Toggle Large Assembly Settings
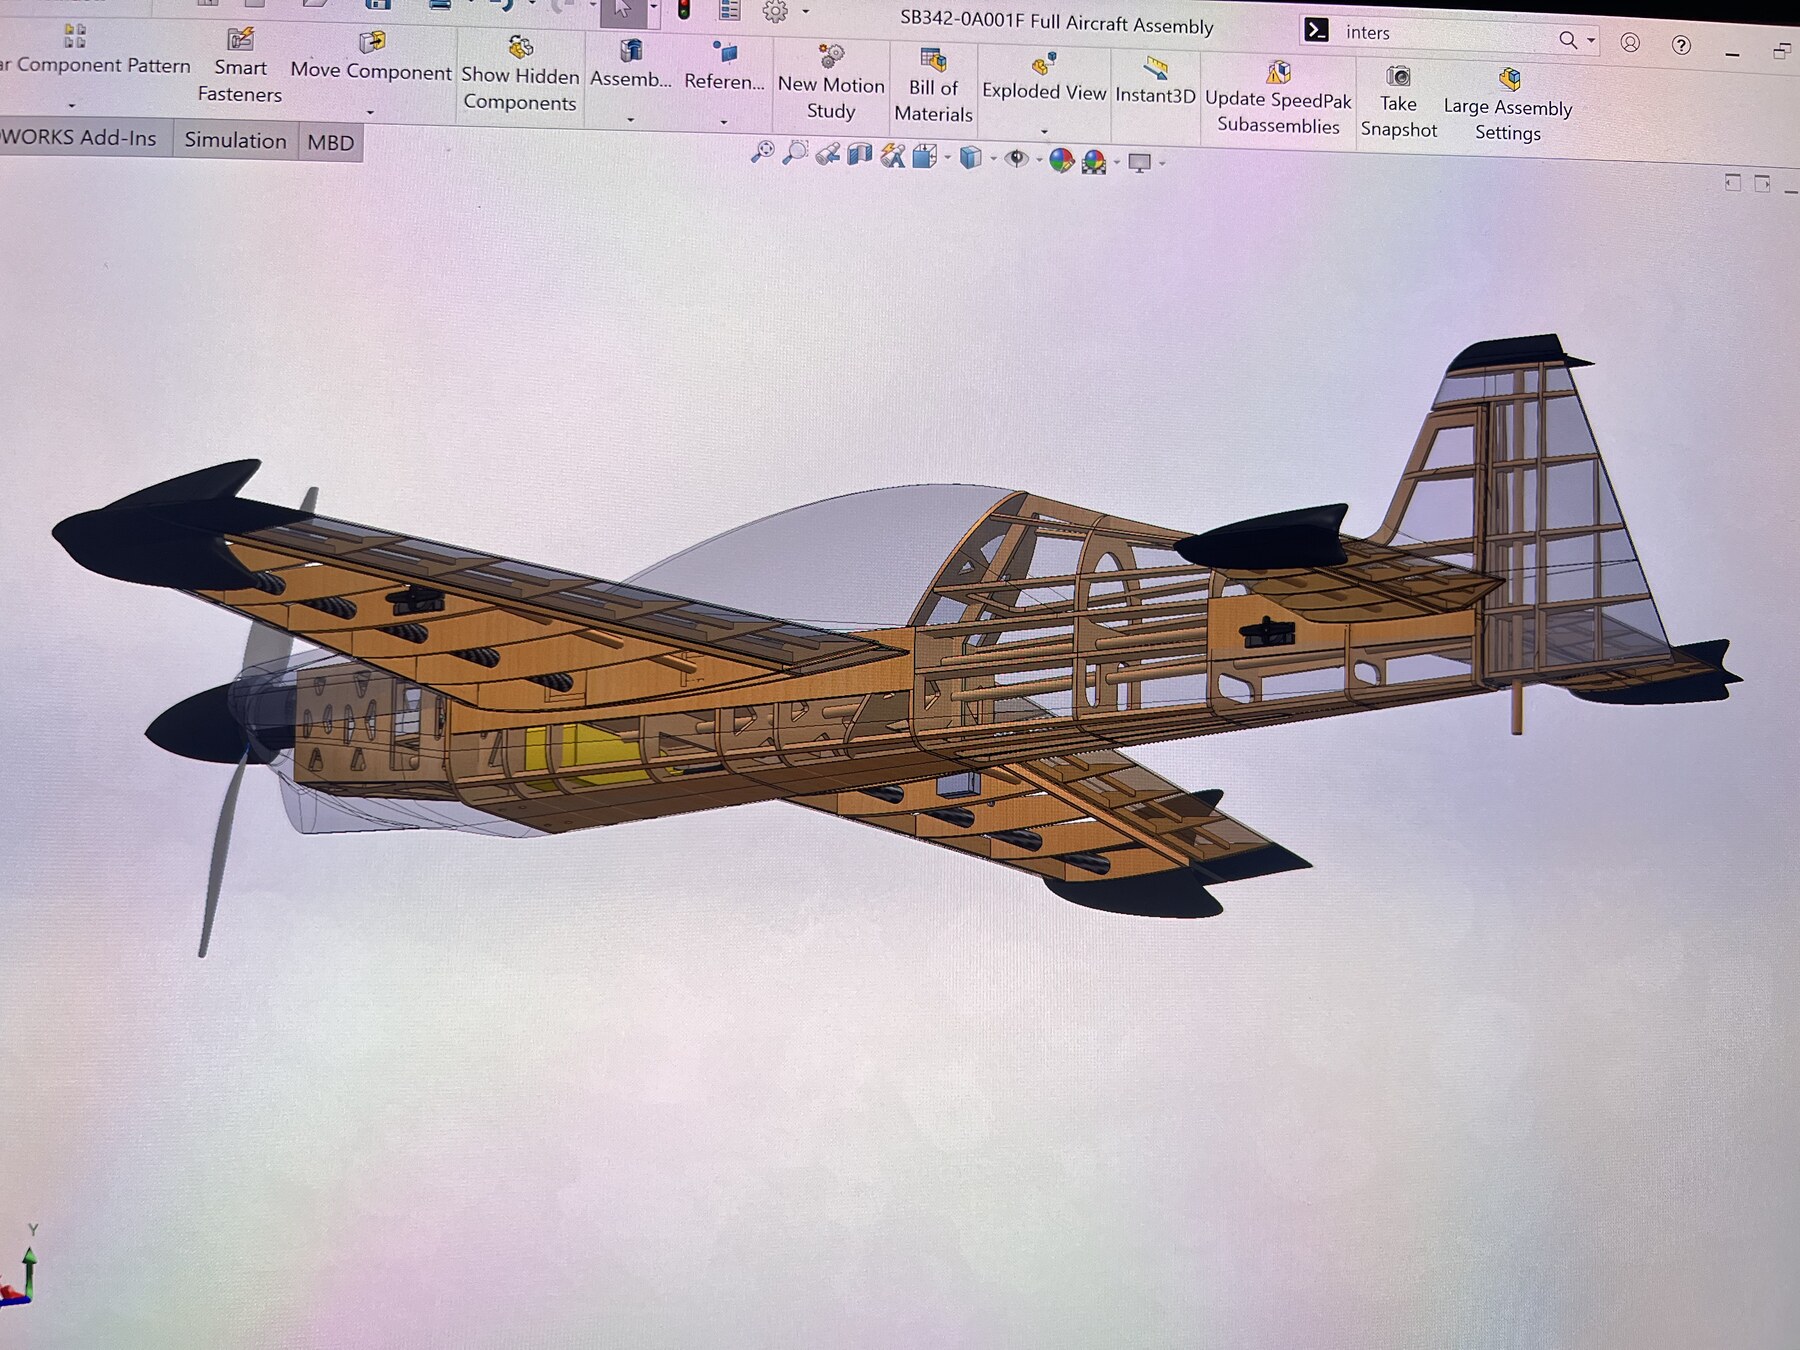The image size is (1800, 1350). pyautogui.click(x=1508, y=106)
